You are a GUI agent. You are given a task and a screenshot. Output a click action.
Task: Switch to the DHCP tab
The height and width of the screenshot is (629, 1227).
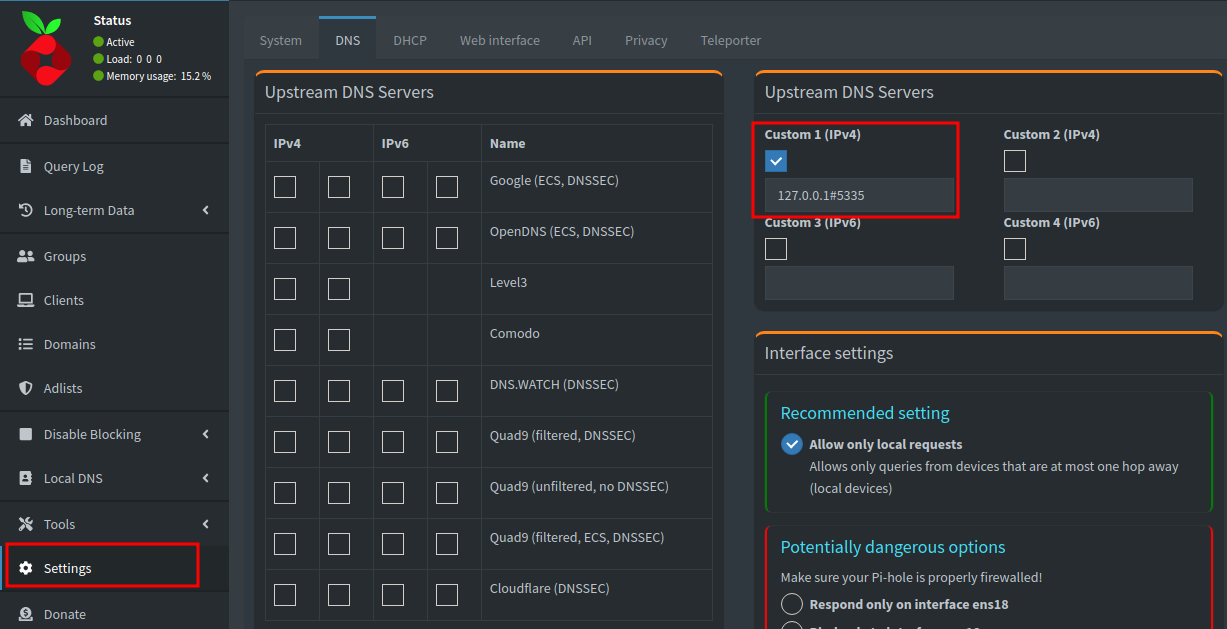(x=409, y=40)
